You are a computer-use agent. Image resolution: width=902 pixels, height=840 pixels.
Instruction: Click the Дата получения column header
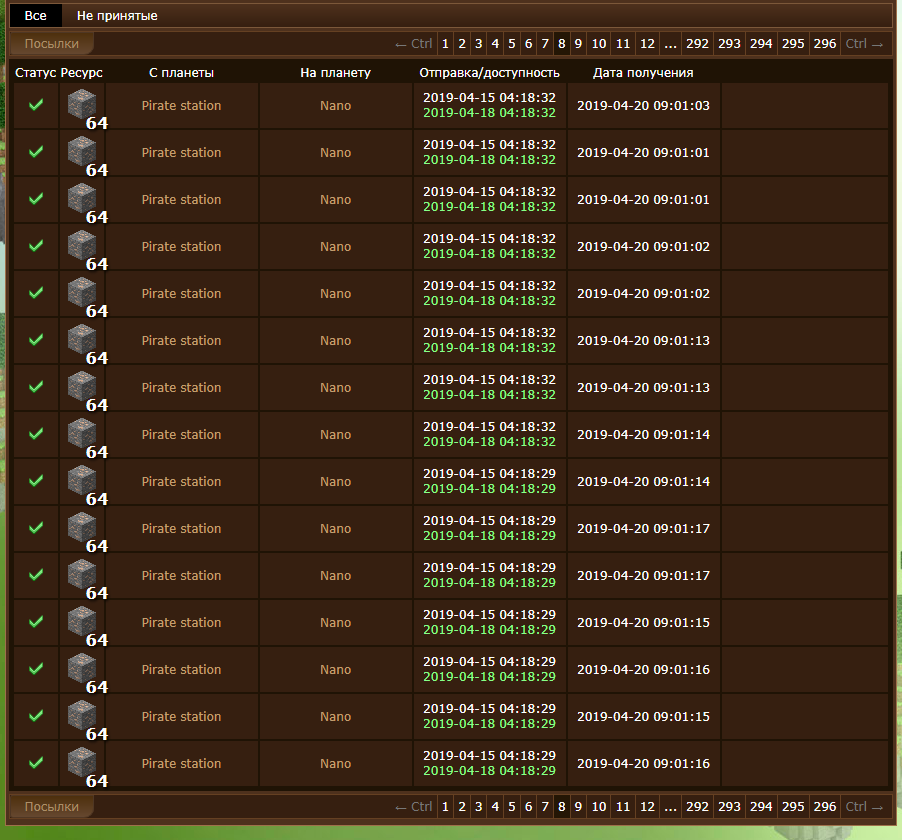(x=643, y=73)
